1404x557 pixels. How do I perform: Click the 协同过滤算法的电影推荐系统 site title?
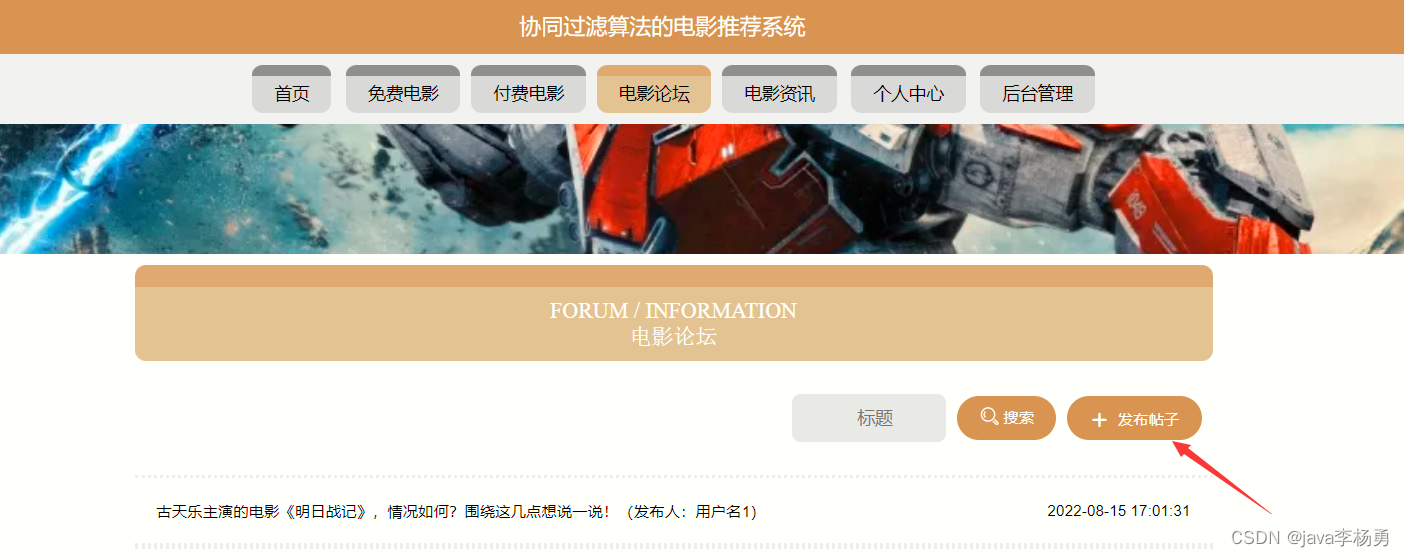tap(662, 27)
